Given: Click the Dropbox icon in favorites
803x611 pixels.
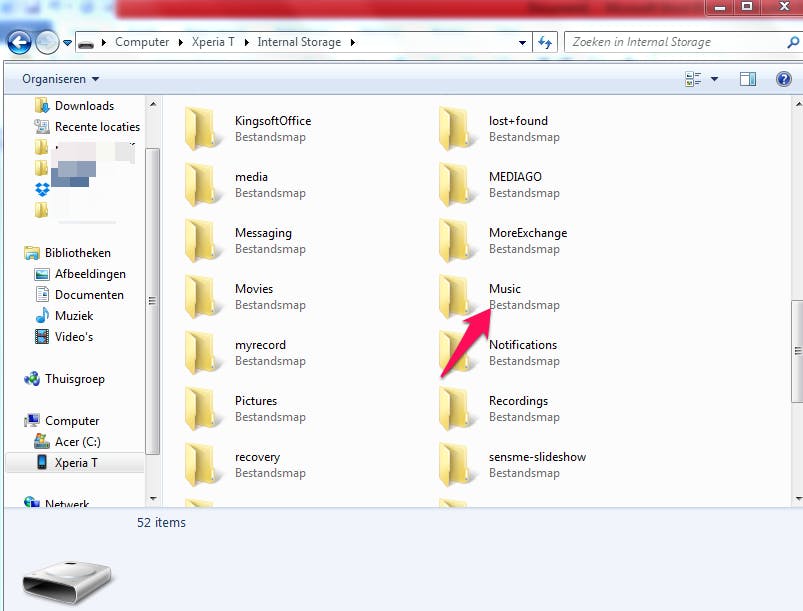Looking at the screenshot, I should point(43,189).
